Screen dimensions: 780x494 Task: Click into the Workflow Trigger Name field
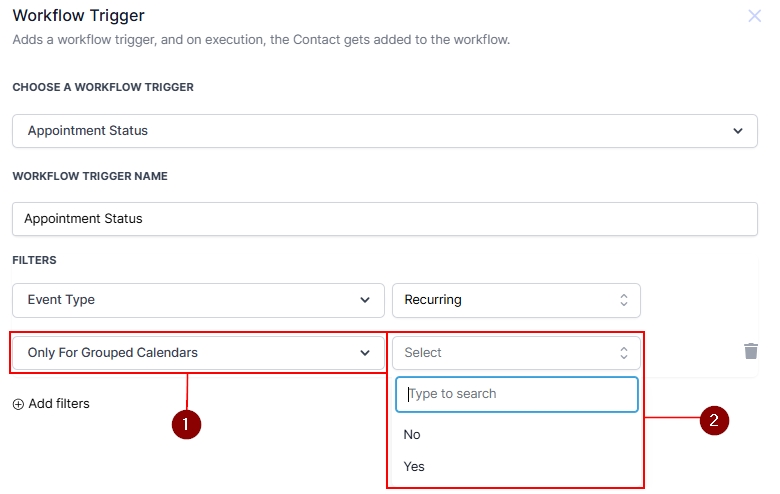pyautogui.click(x=384, y=219)
